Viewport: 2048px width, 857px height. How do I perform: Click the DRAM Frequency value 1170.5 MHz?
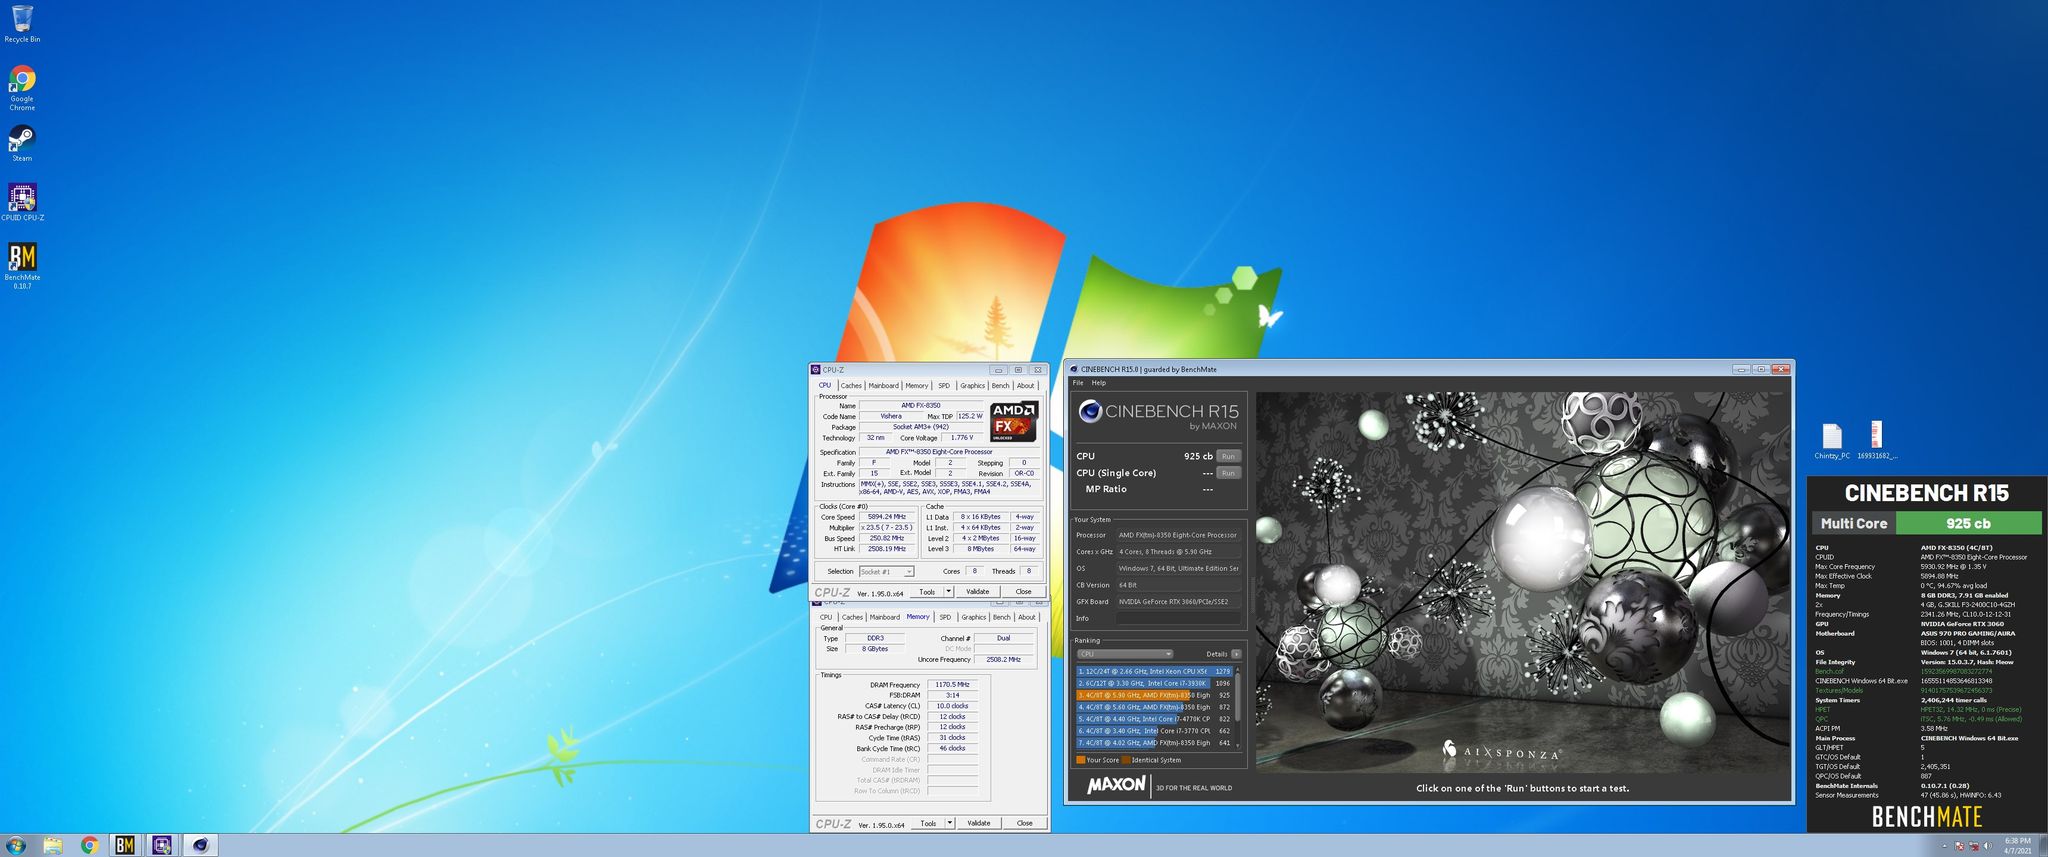952,685
